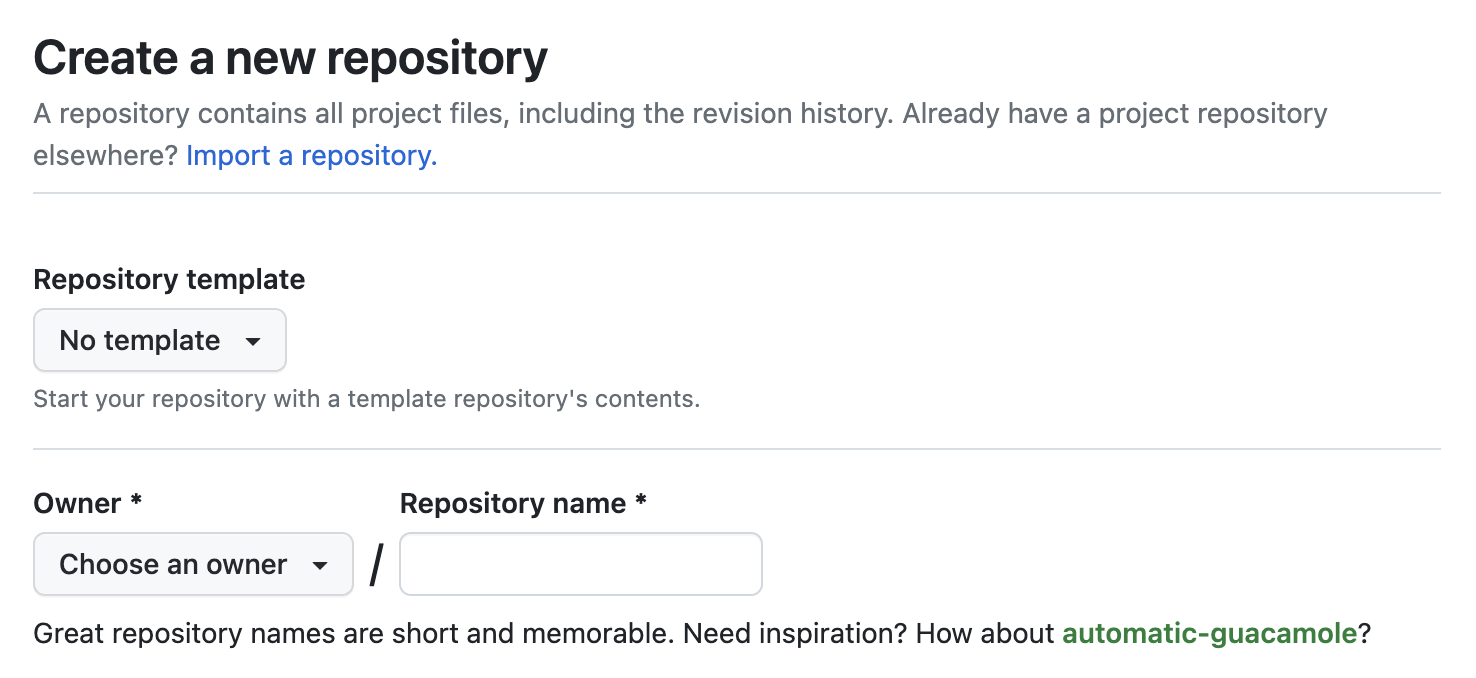Open the Import a repository link
Image resolution: width=1476 pixels, height=678 pixels.
311,156
